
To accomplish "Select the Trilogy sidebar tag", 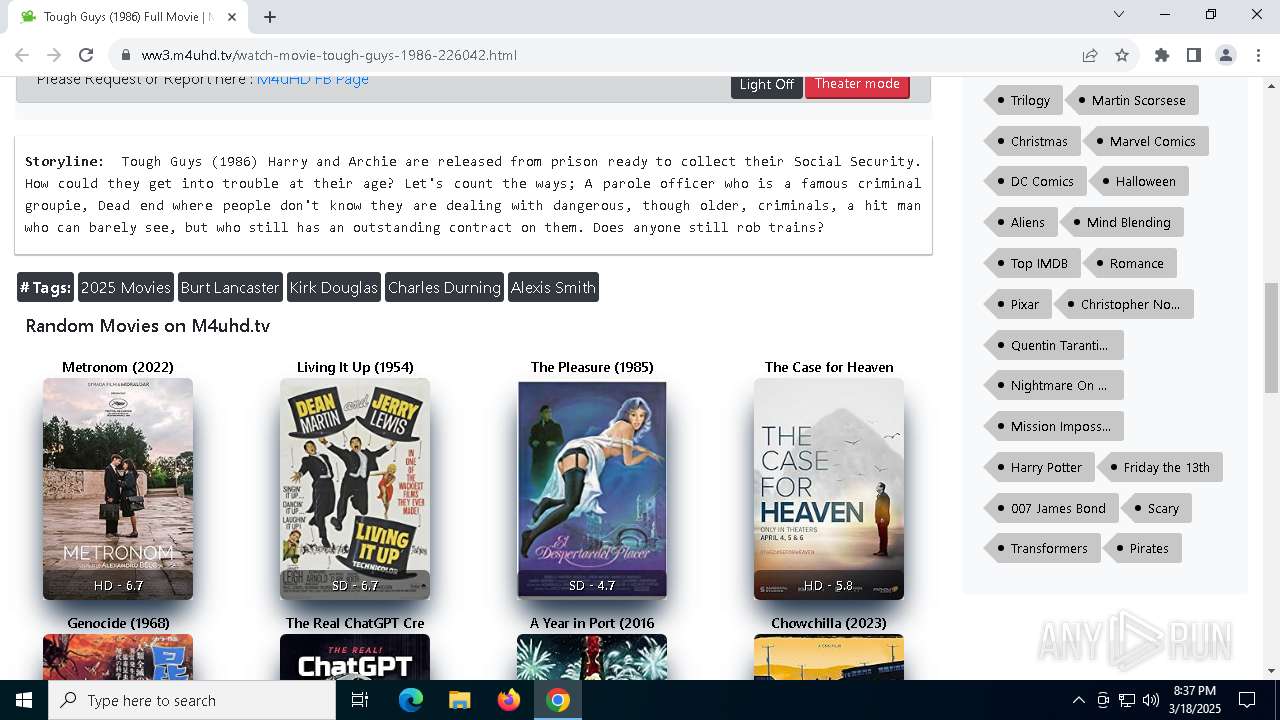I will 1023,100.
